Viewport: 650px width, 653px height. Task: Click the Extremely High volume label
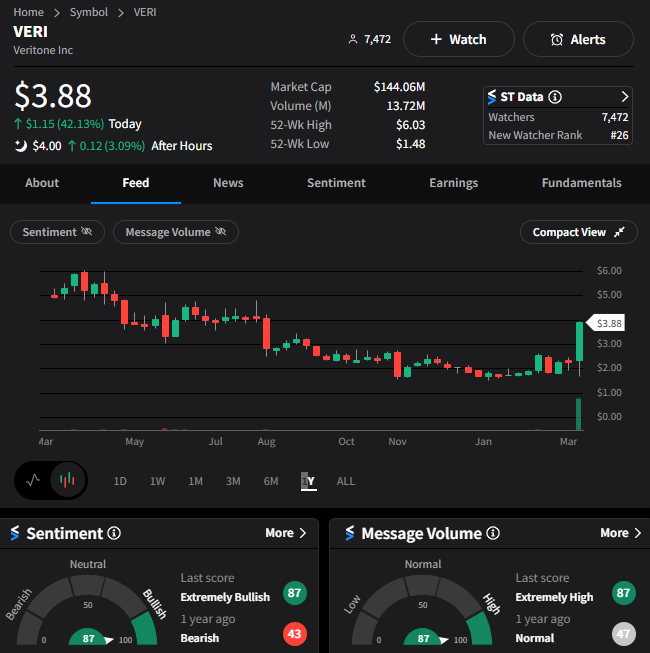point(554,597)
